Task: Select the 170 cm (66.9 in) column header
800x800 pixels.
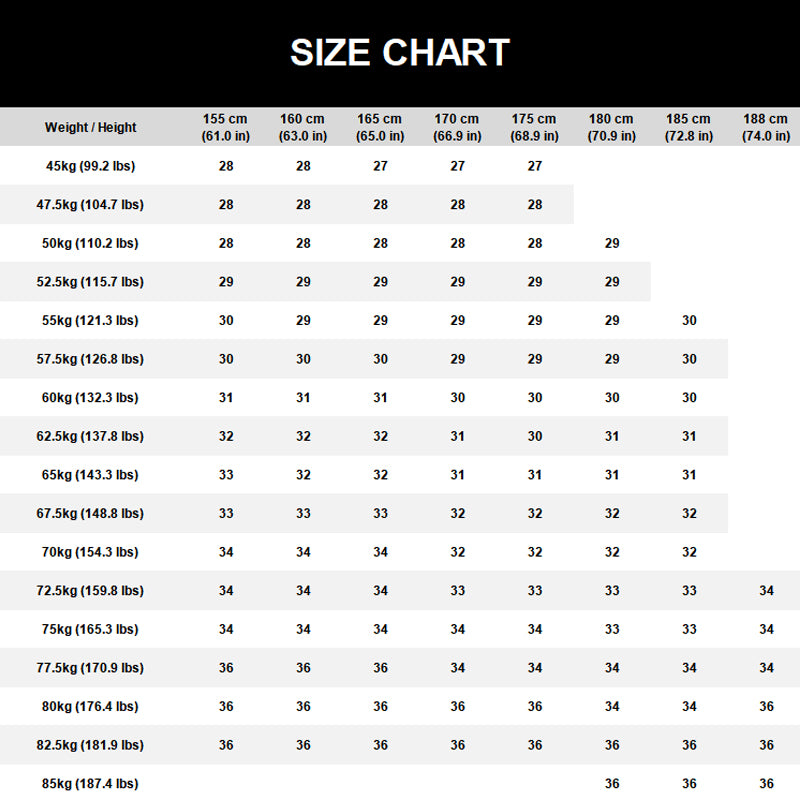Action: point(457,127)
